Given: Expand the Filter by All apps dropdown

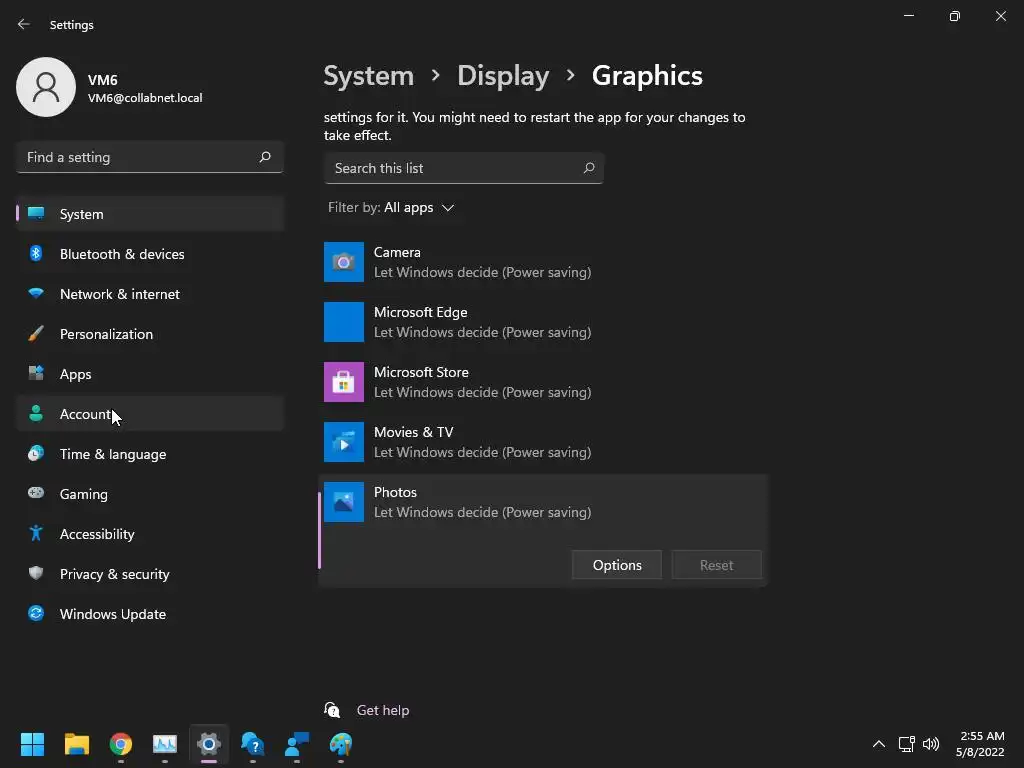Looking at the screenshot, I should coord(391,208).
